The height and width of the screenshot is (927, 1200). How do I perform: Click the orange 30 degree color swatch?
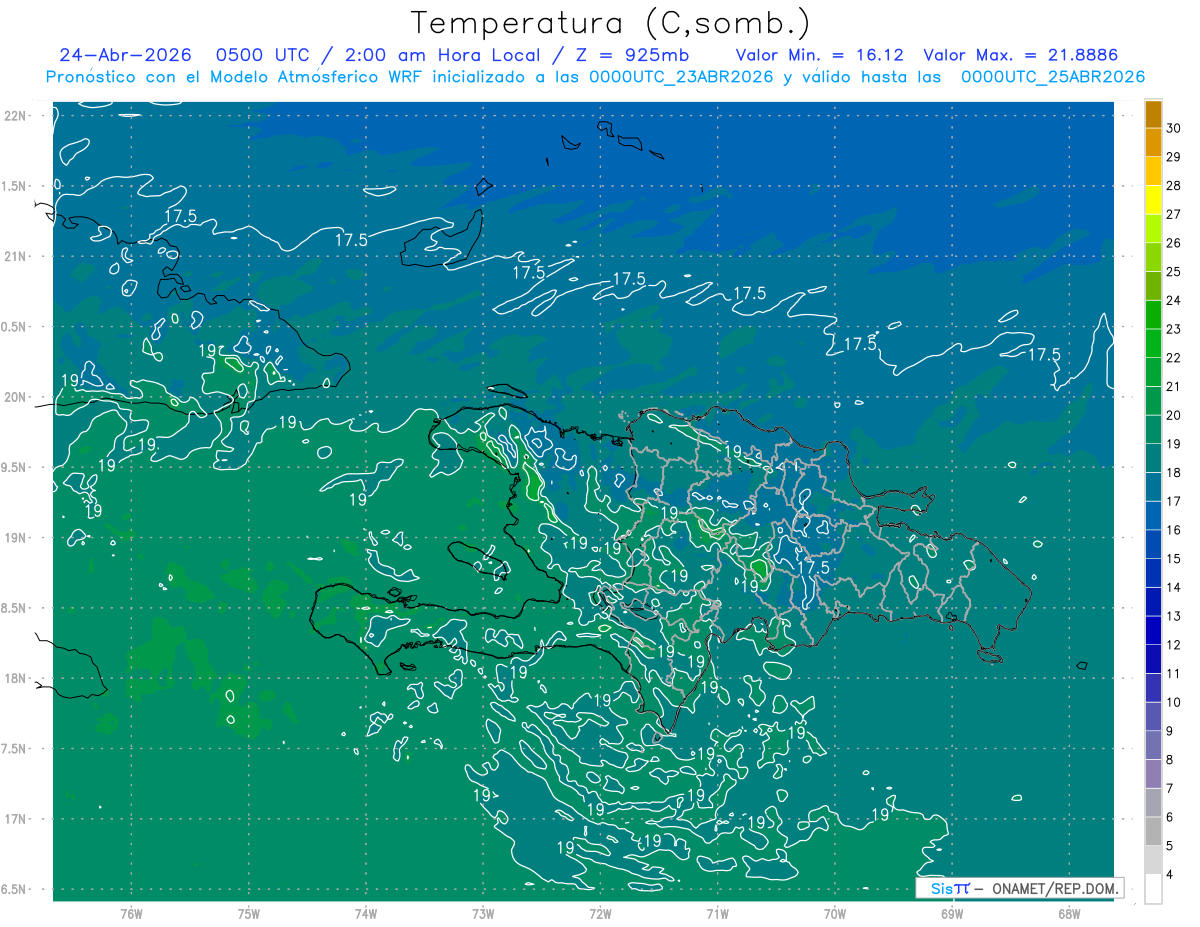coord(1153,114)
